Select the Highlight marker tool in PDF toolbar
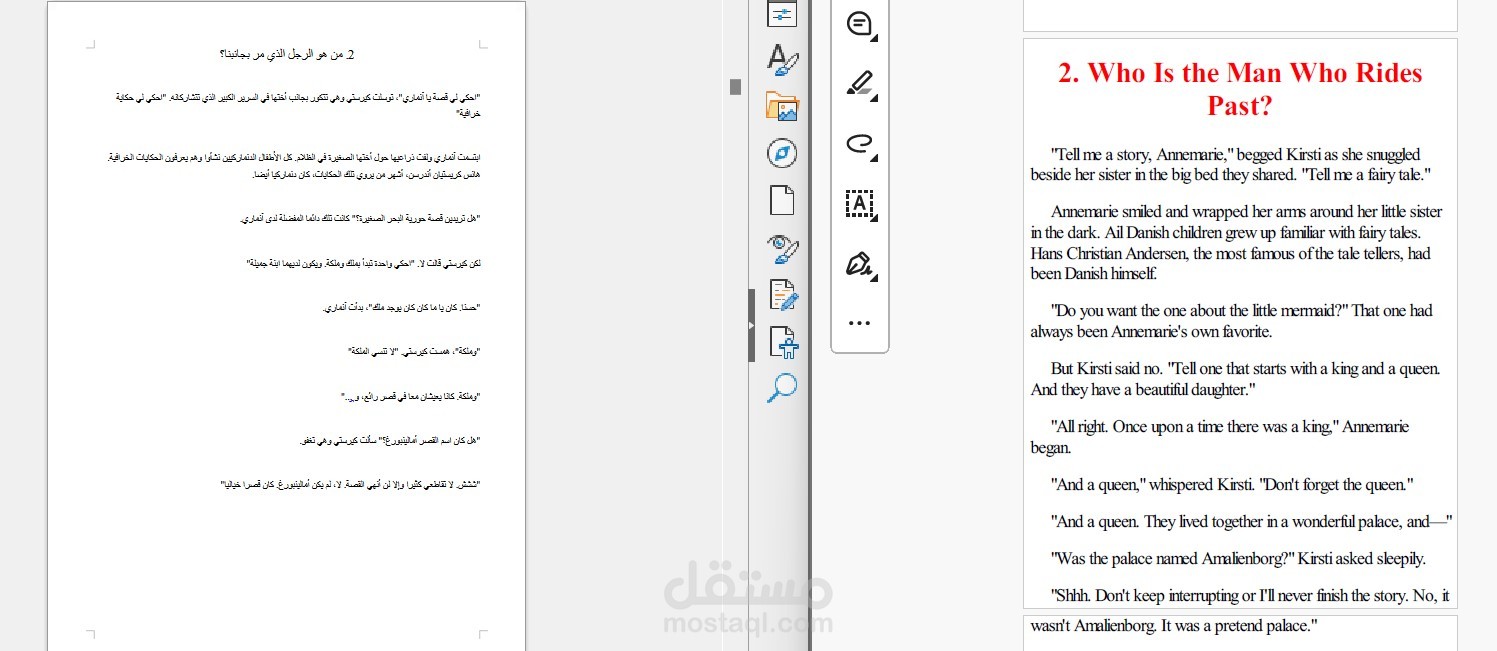The image size is (1497, 651). pos(859,83)
